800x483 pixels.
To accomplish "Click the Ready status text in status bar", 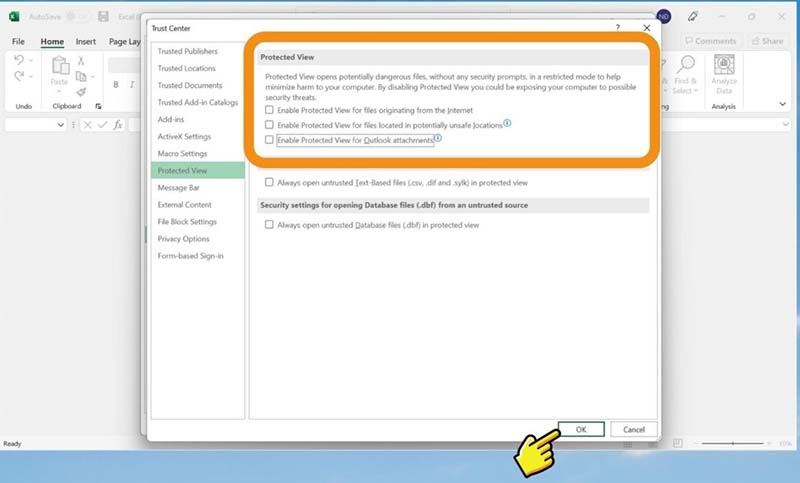I will [12, 444].
